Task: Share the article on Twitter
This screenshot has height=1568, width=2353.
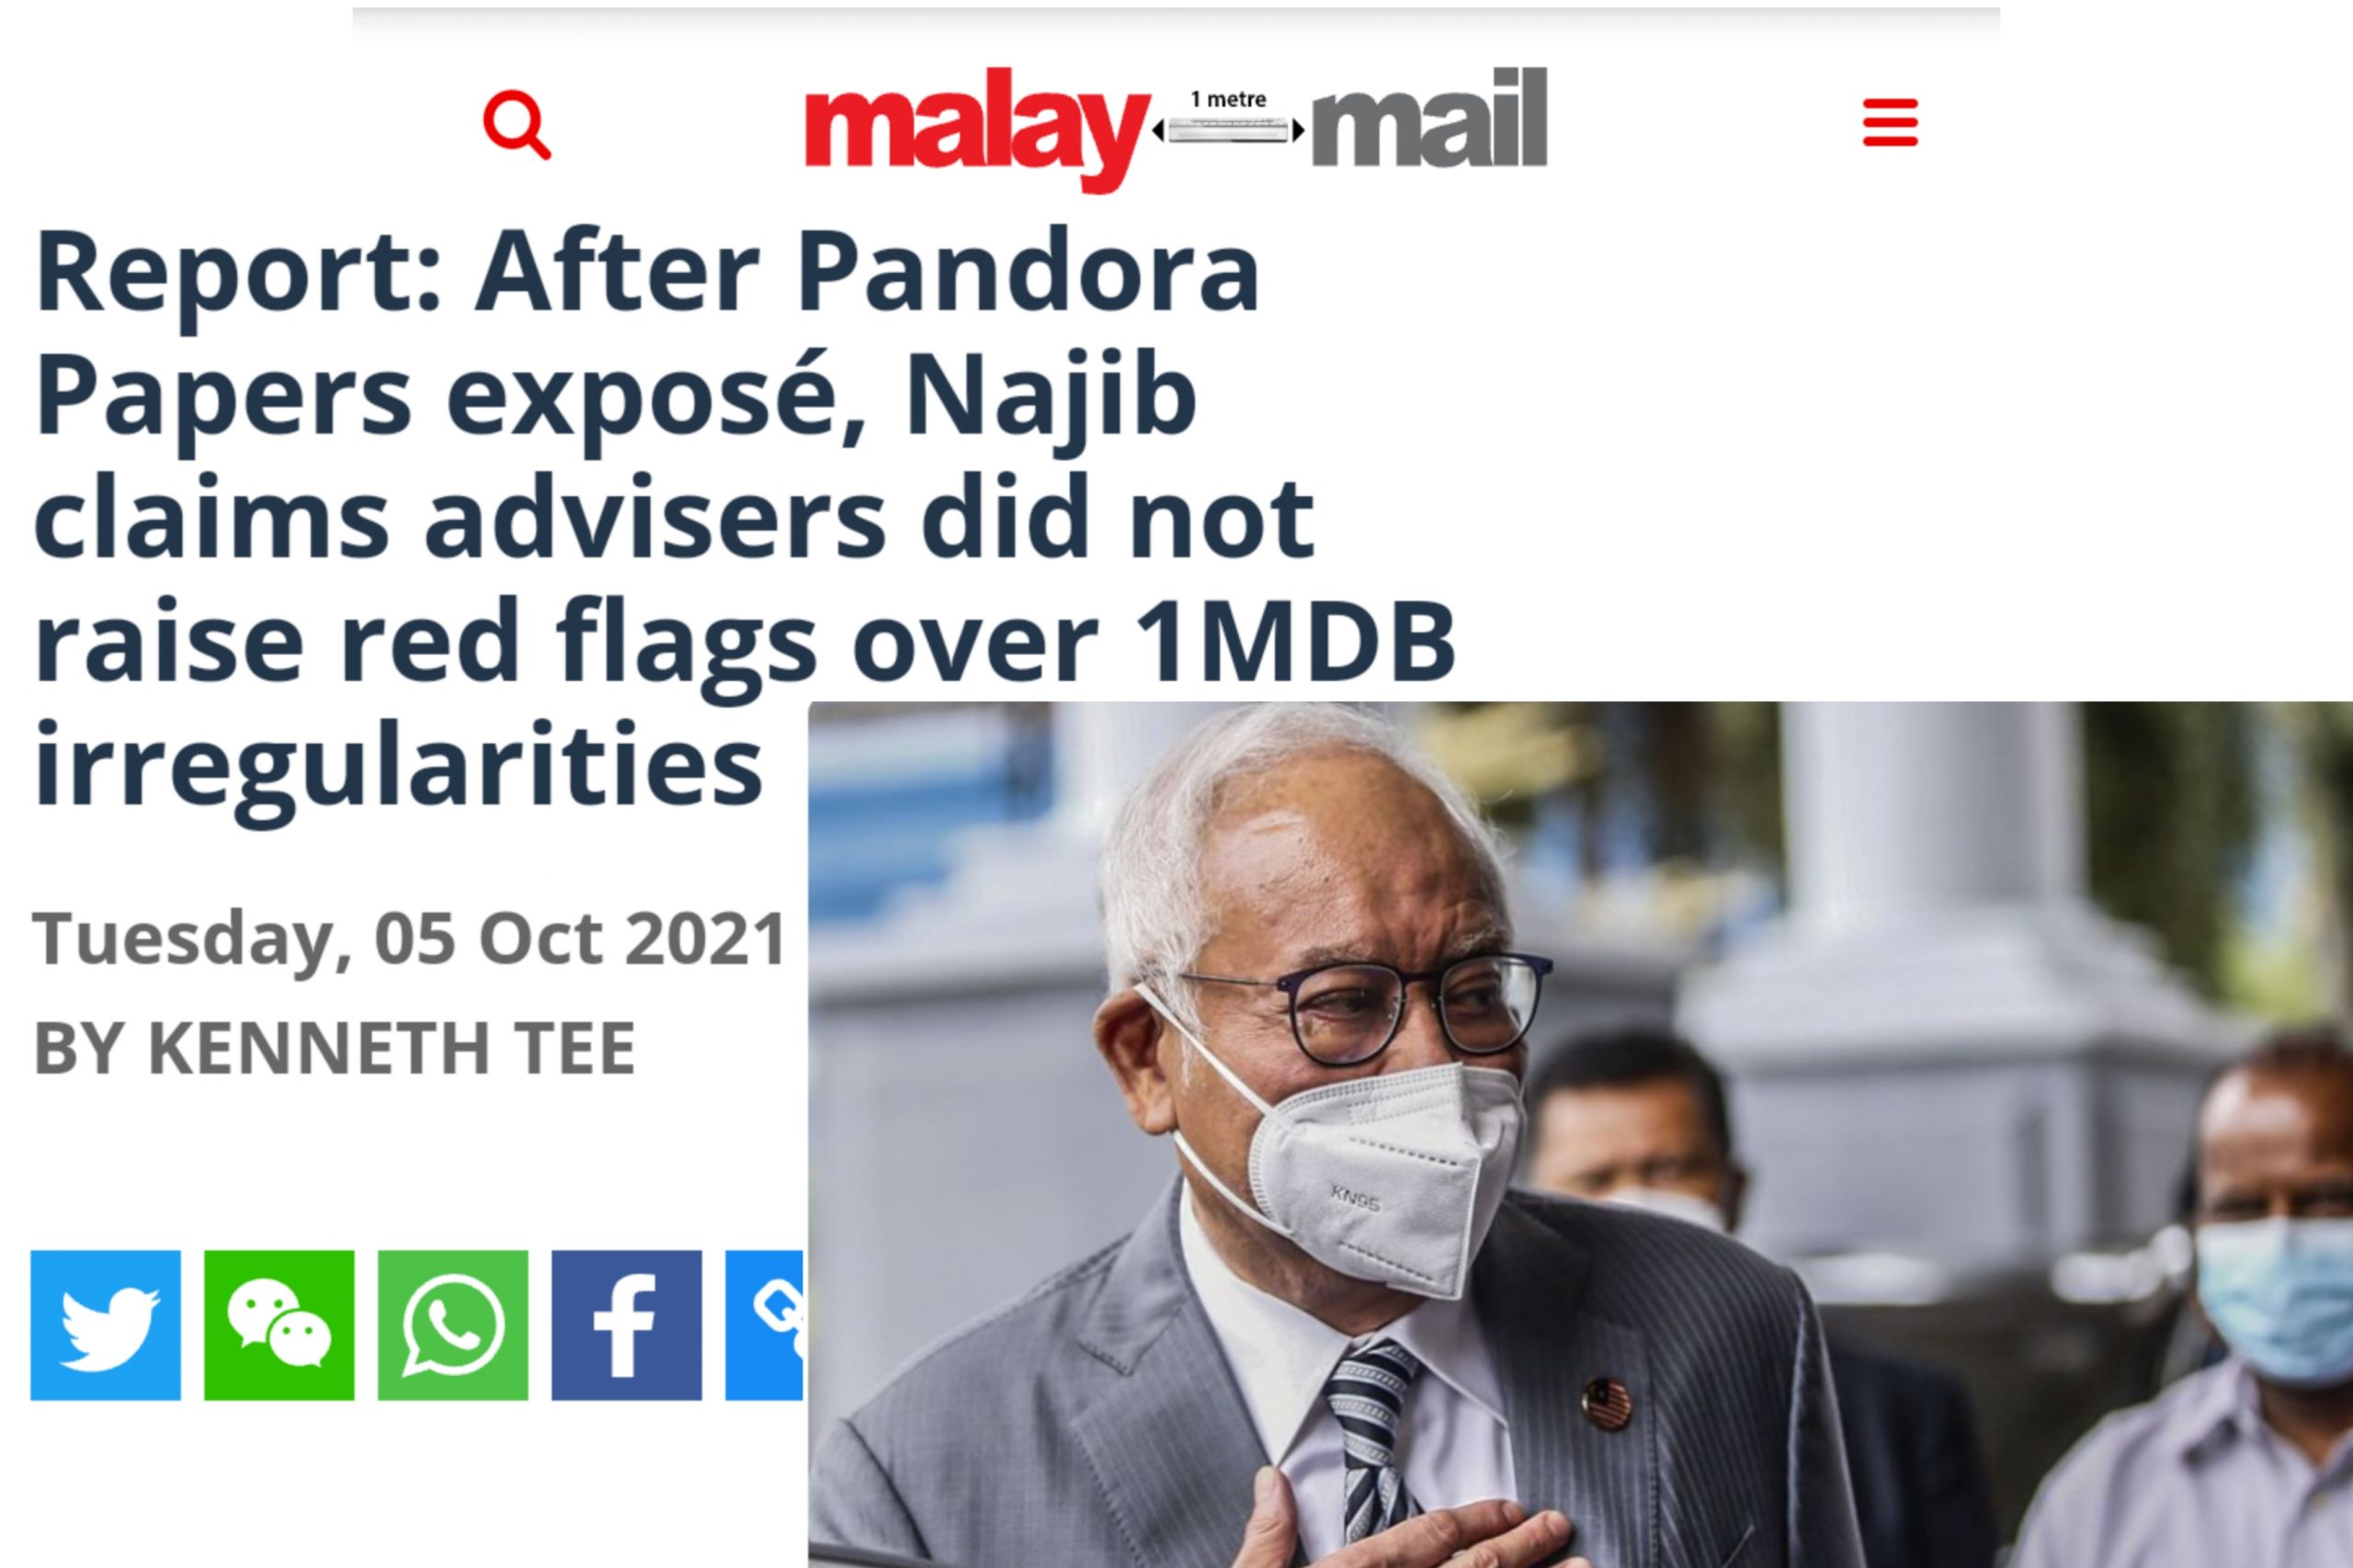Action: pyautogui.click(x=106, y=1325)
